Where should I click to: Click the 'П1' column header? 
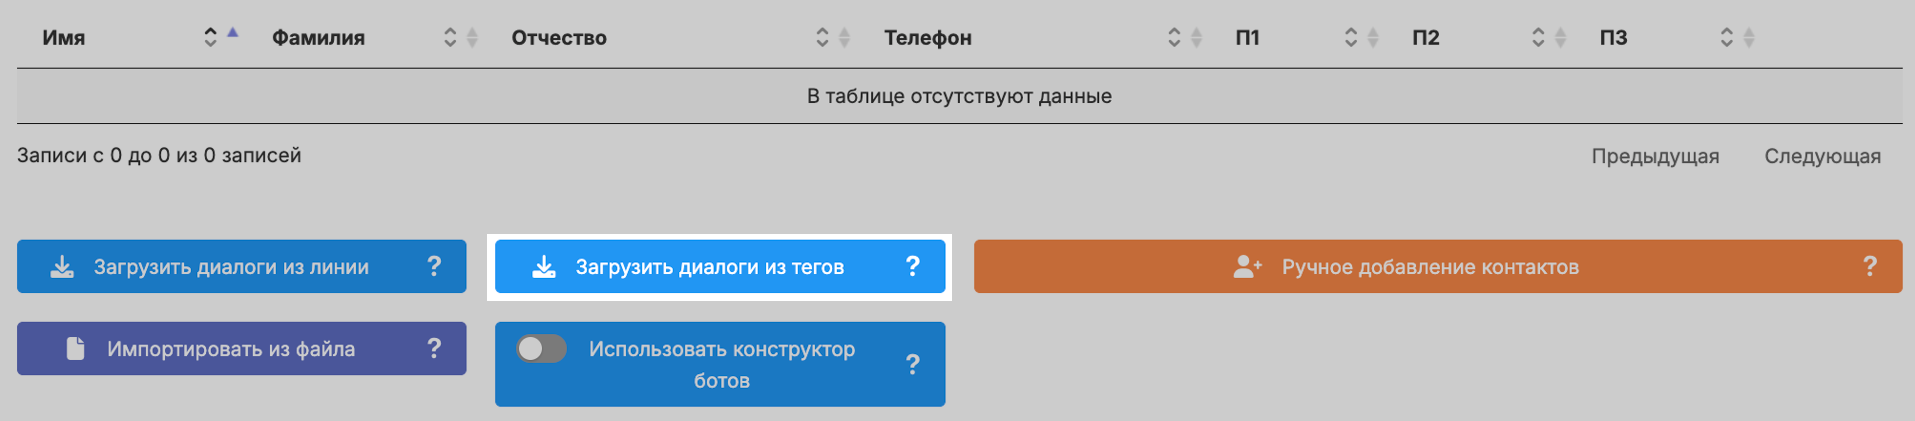pyautogui.click(x=1247, y=38)
